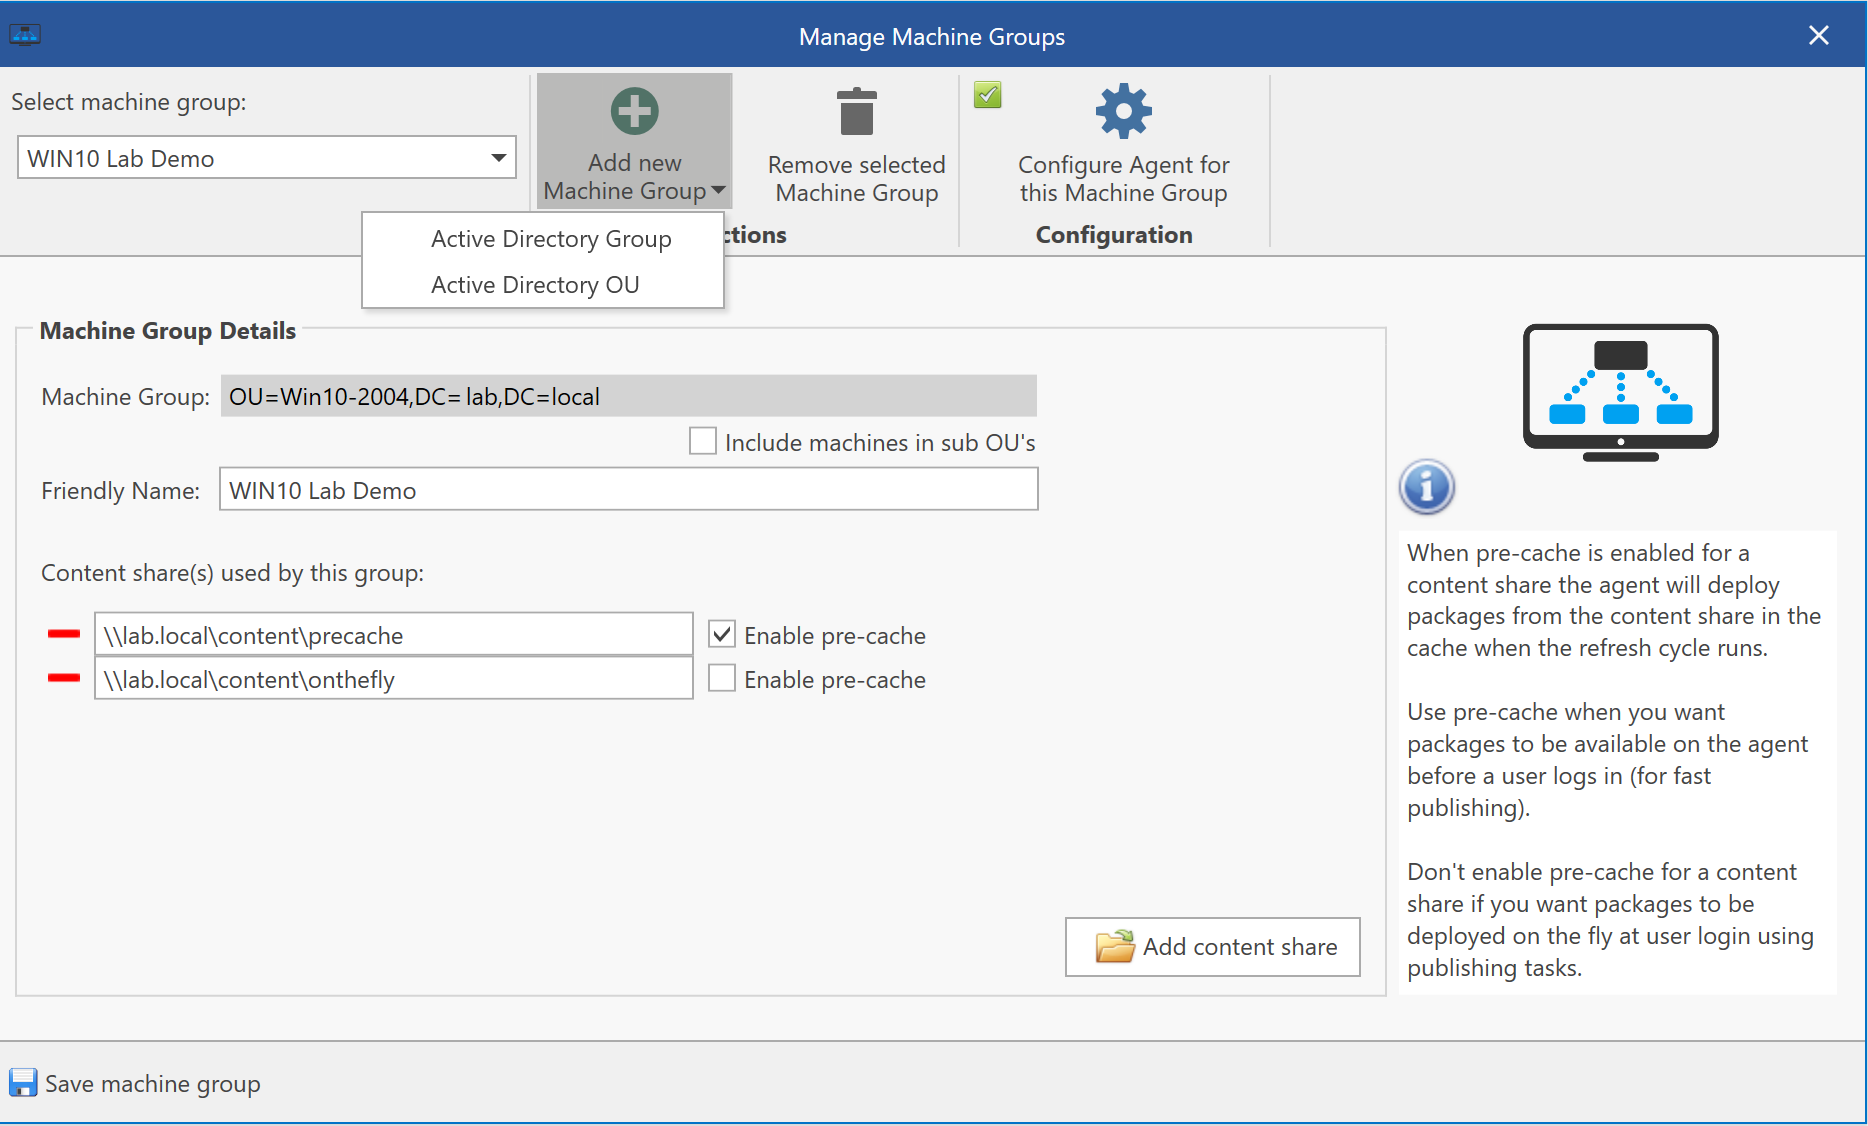Image resolution: width=1868 pixels, height=1126 pixels.
Task: Click the network monitor illustration icon
Action: pos(1620,392)
